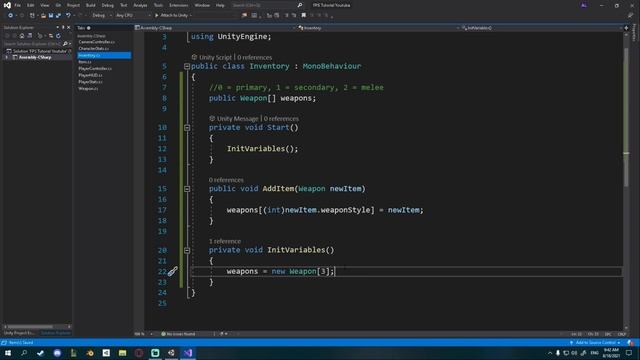
Task: Open the InitVariables member navigation dropdown
Action: (542, 28)
